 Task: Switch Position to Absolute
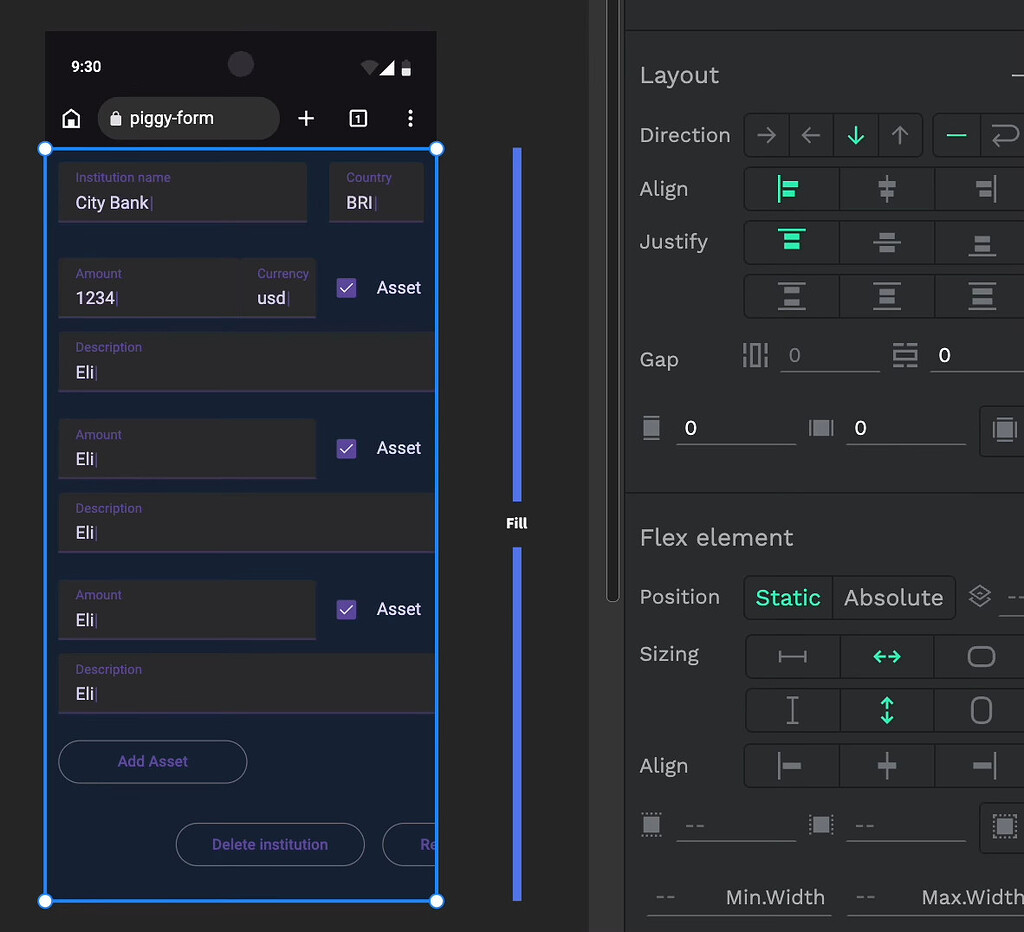click(893, 597)
